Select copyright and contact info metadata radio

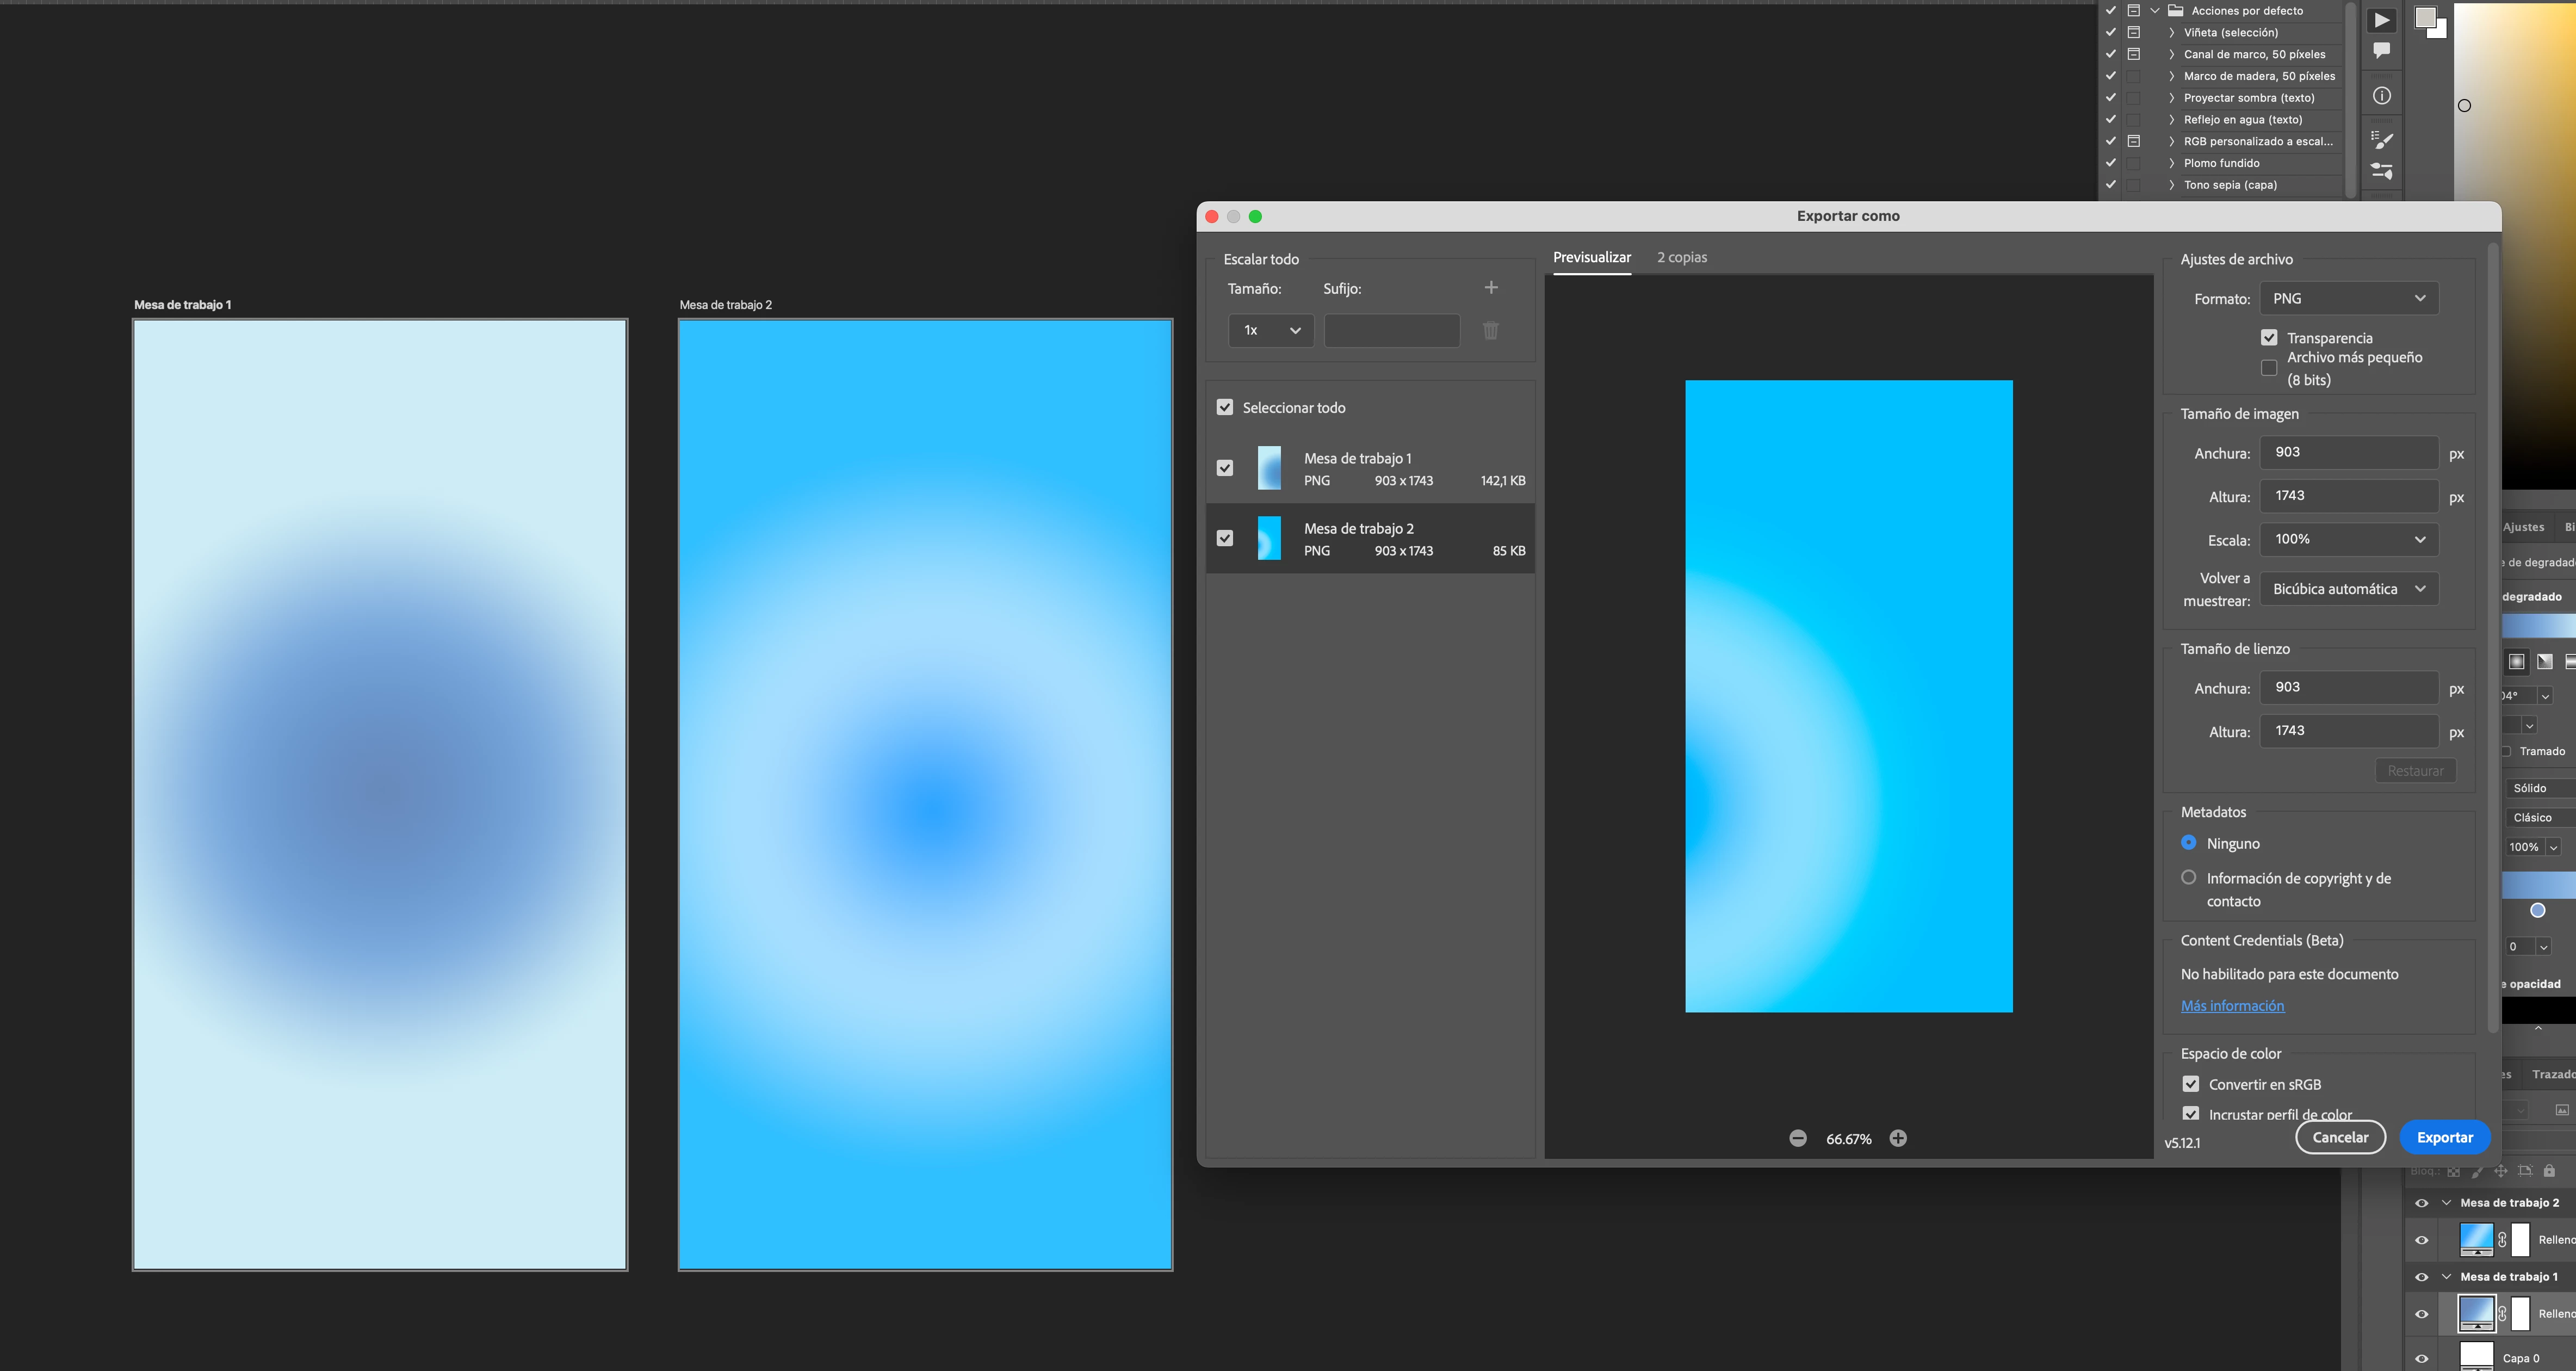[x=2189, y=877]
